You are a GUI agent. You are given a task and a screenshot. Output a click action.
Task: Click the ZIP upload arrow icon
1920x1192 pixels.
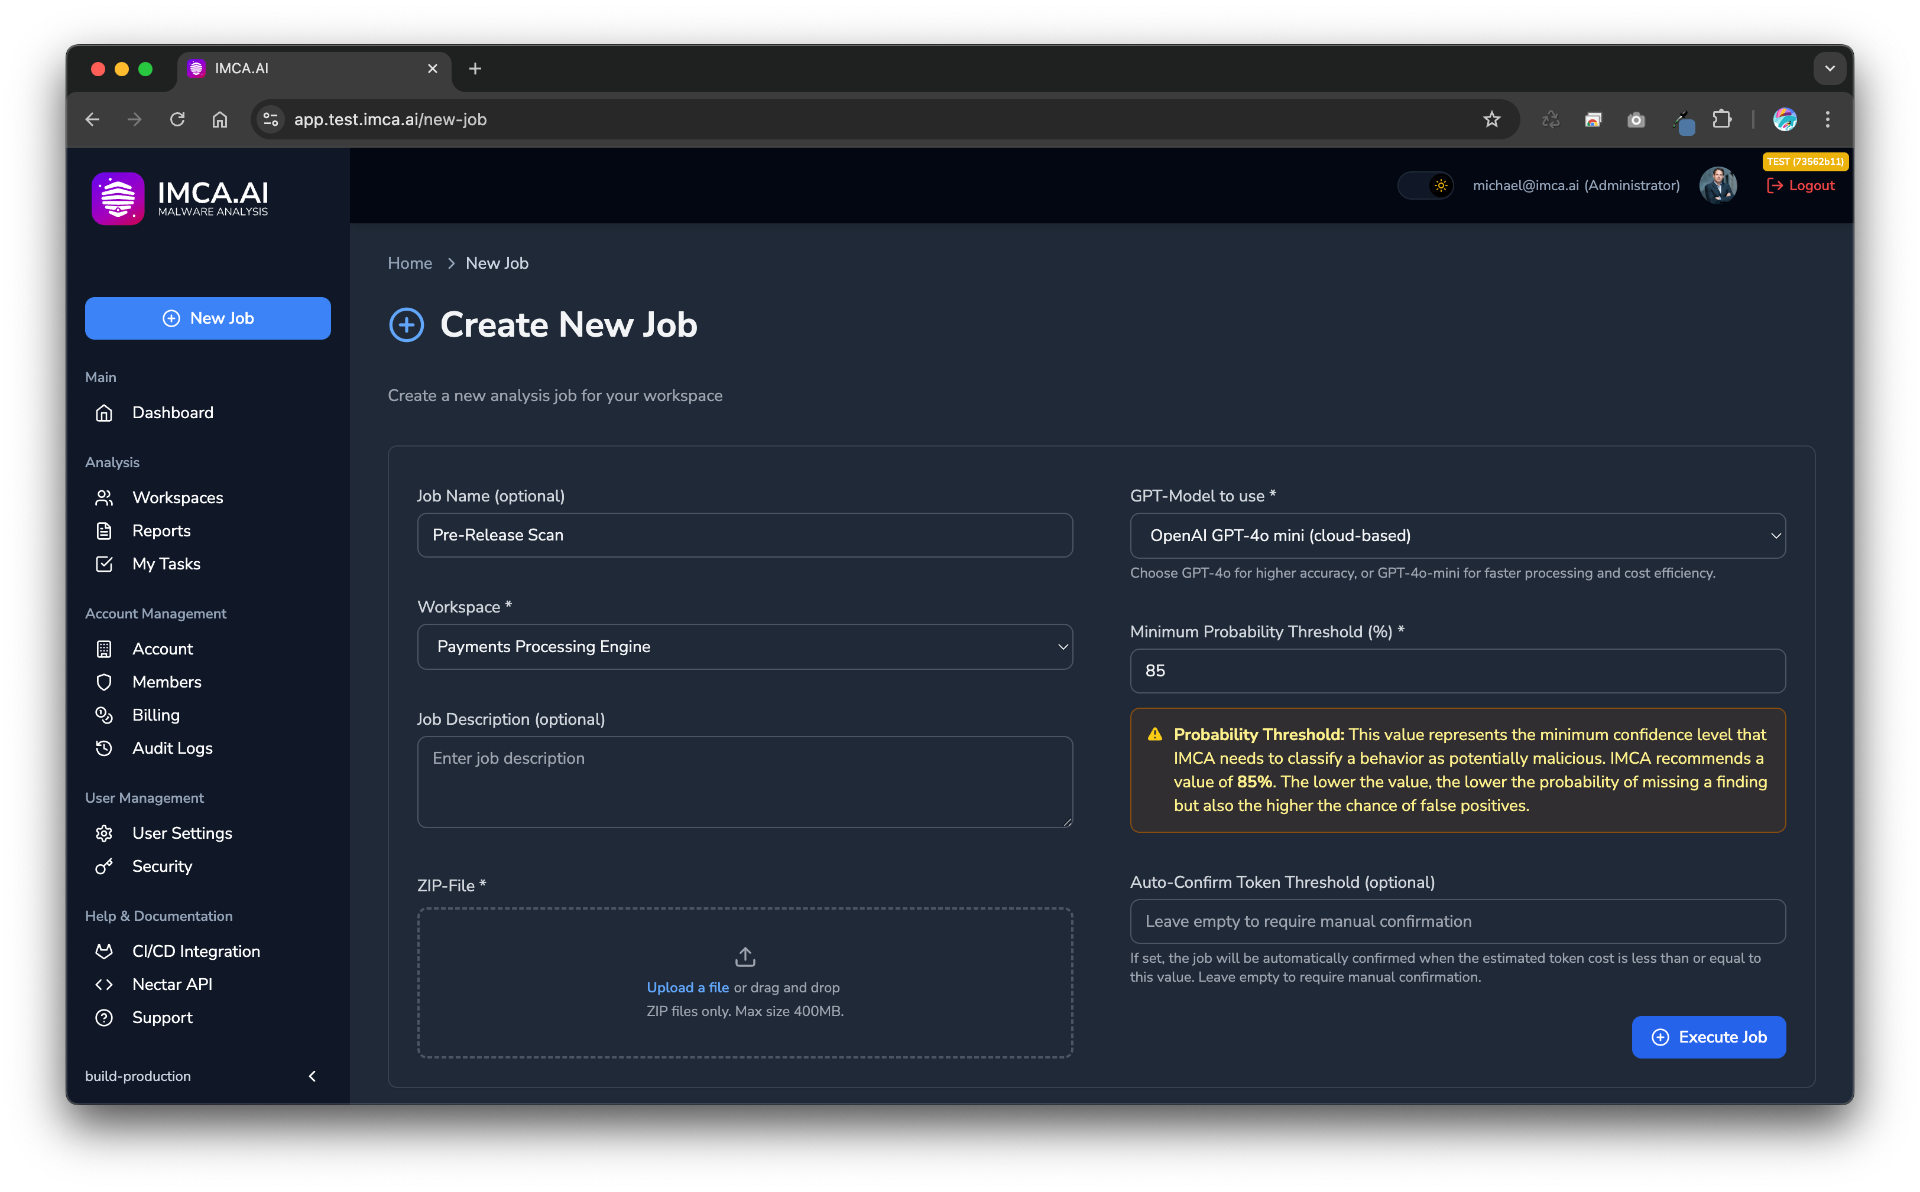pos(745,957)
